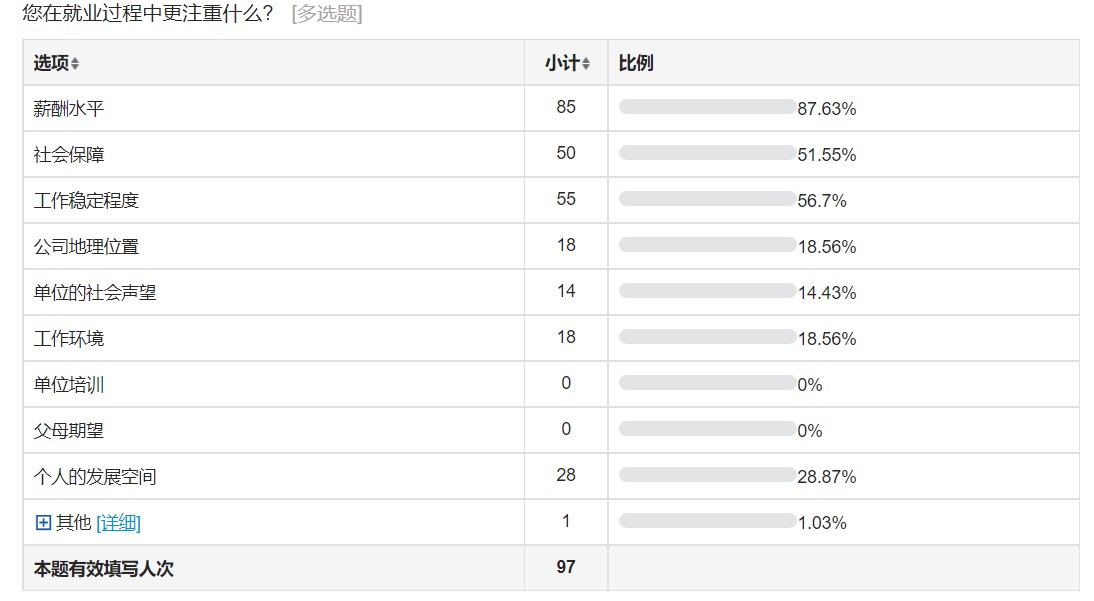
Task: Click the 比例 column header
Action: 636,63
